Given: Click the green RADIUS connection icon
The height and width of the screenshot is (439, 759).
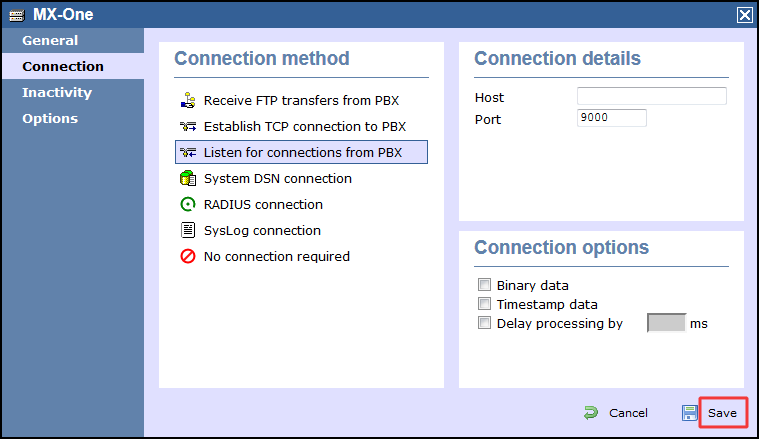Looking at the screenshot, I should [187, 205].
